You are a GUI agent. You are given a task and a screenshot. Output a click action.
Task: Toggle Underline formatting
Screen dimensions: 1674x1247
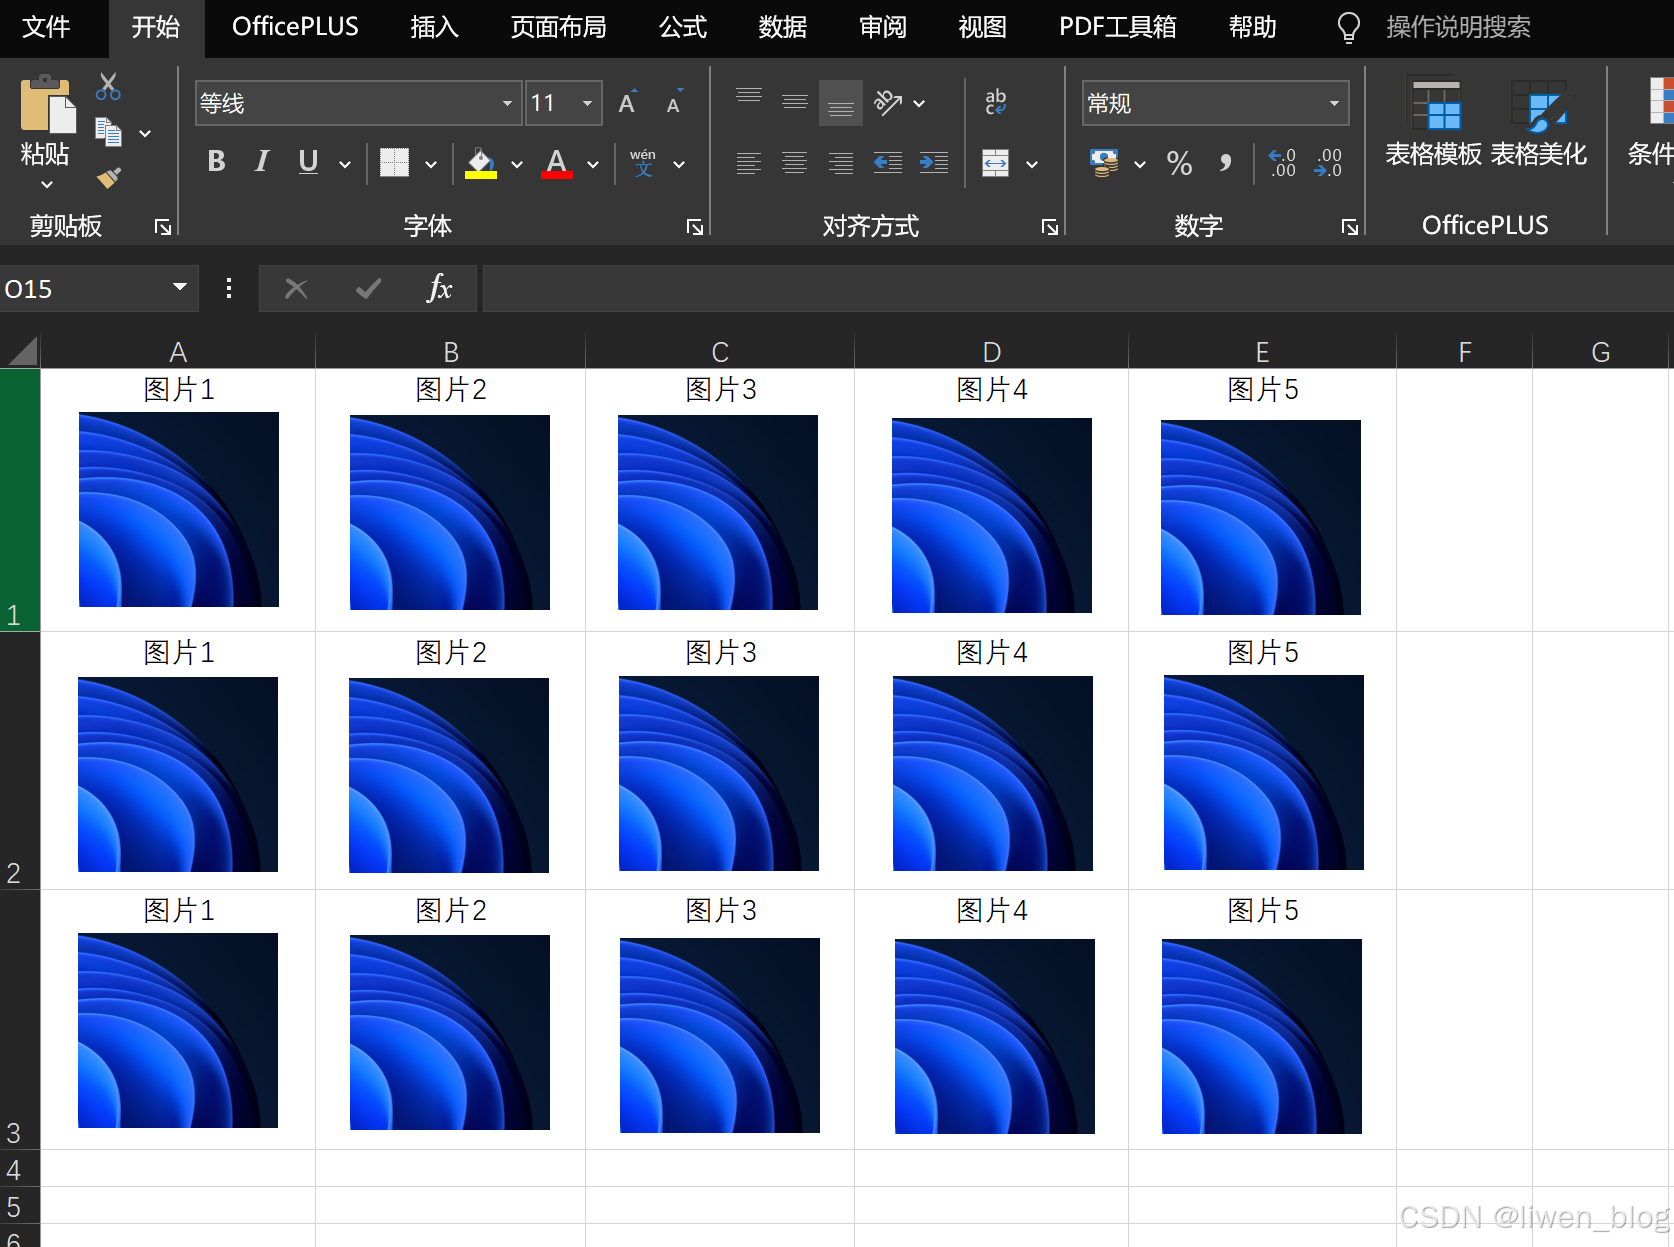(308, 161)
